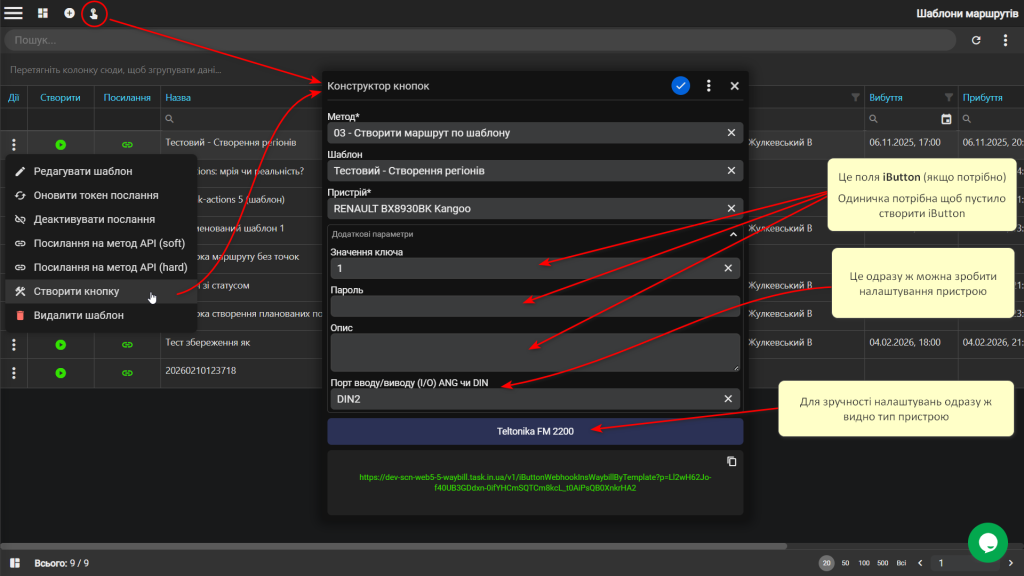Open the generated iButton webhook link

coord(535,482)
